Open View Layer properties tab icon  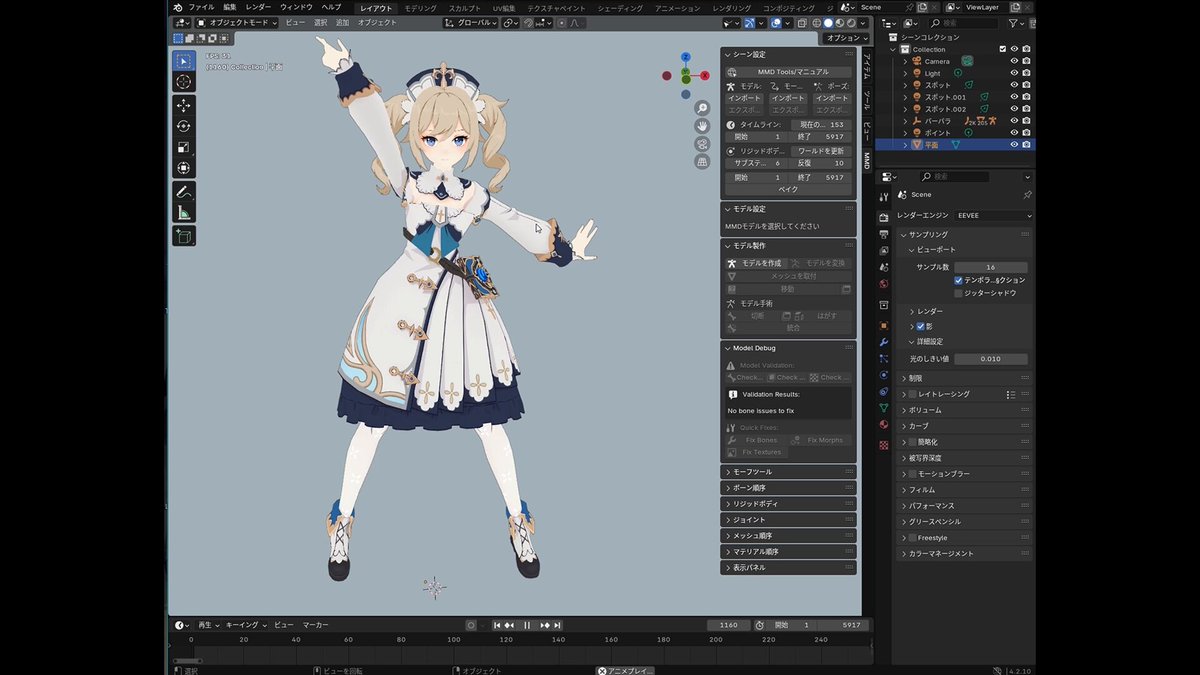884,251
